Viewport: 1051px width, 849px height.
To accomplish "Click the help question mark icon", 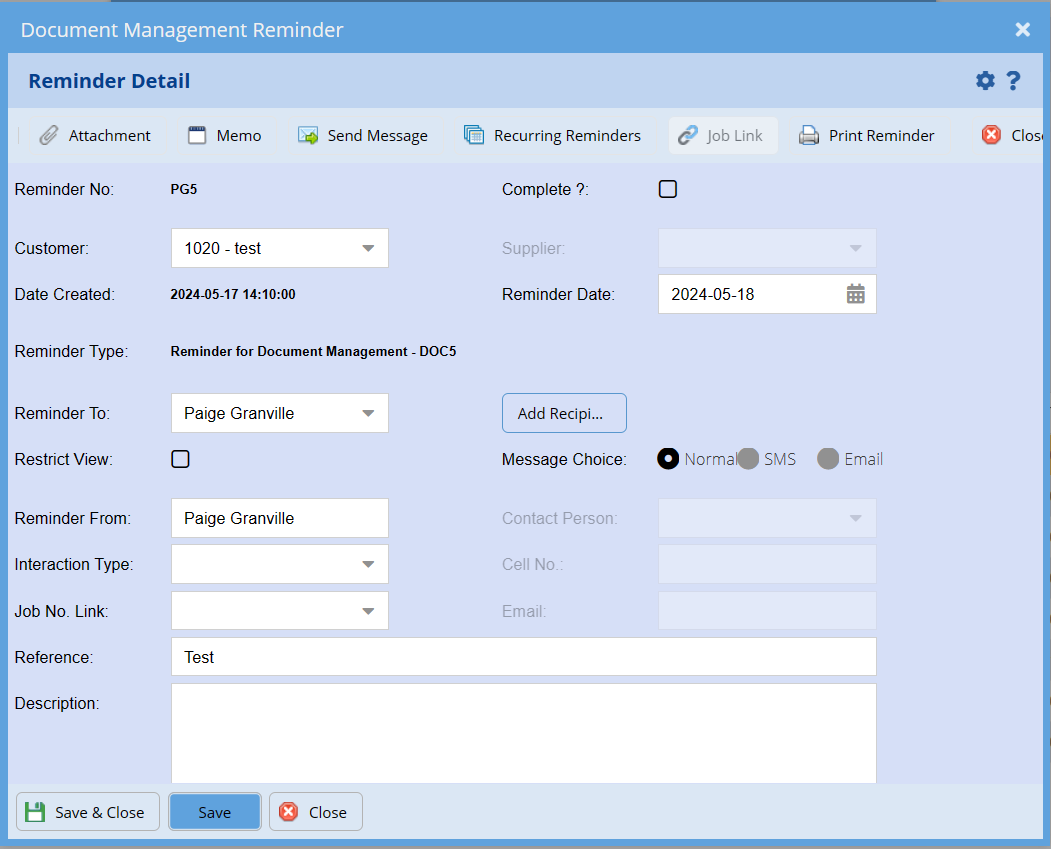I will pos(1013,81).
